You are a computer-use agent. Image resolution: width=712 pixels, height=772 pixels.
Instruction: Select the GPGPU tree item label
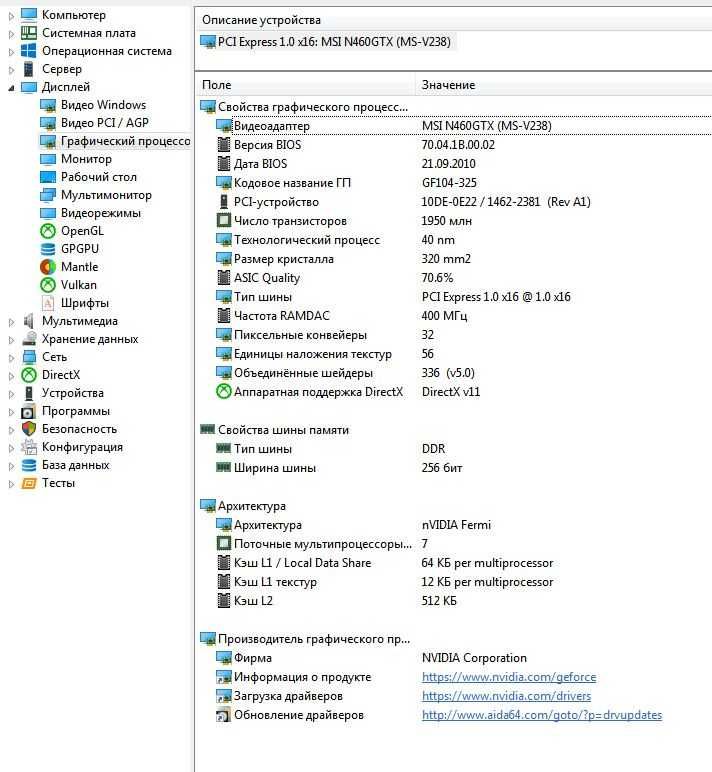(x=80, y=249)
